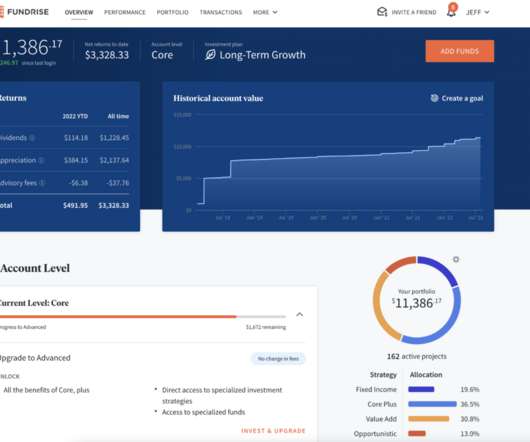530x442 pixels.
Task: Click the progress to Advanced bar
Action: point(143,317)
